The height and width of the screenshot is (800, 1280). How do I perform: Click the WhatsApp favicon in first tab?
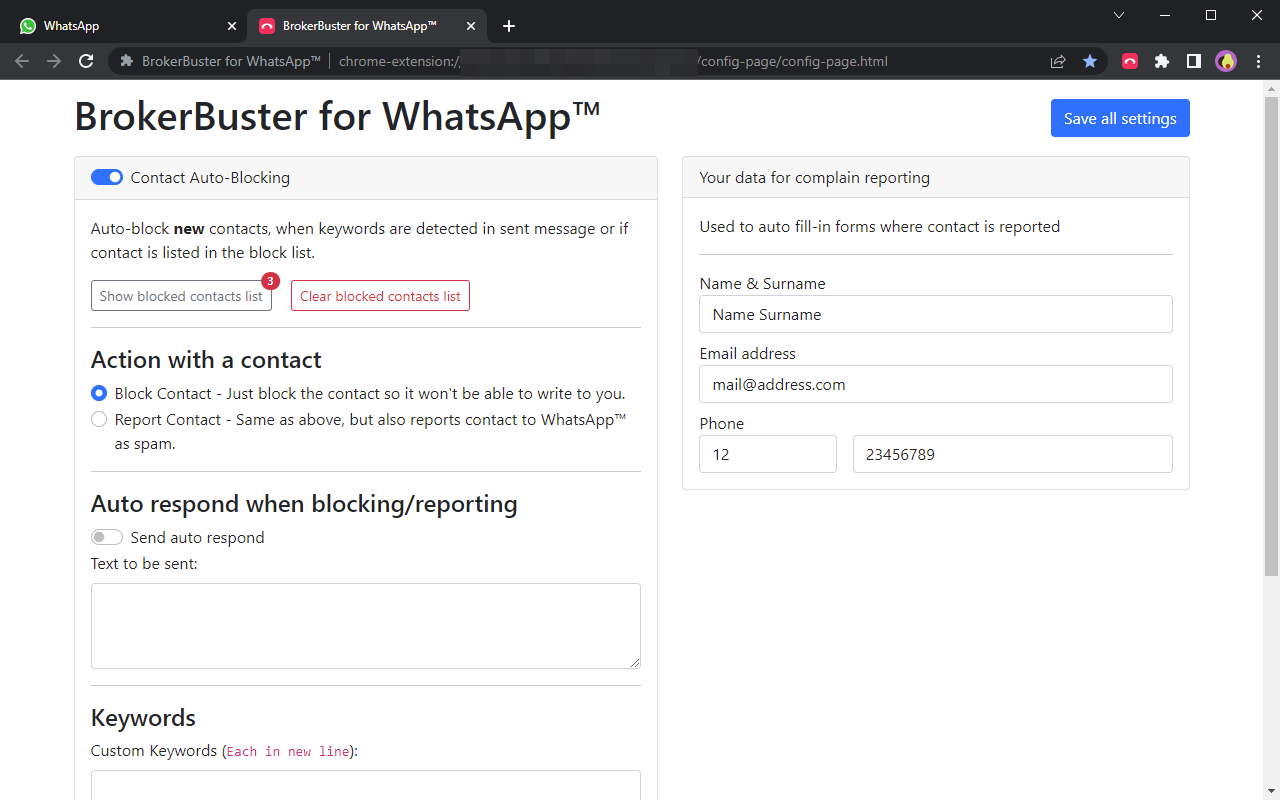point(28,26)
